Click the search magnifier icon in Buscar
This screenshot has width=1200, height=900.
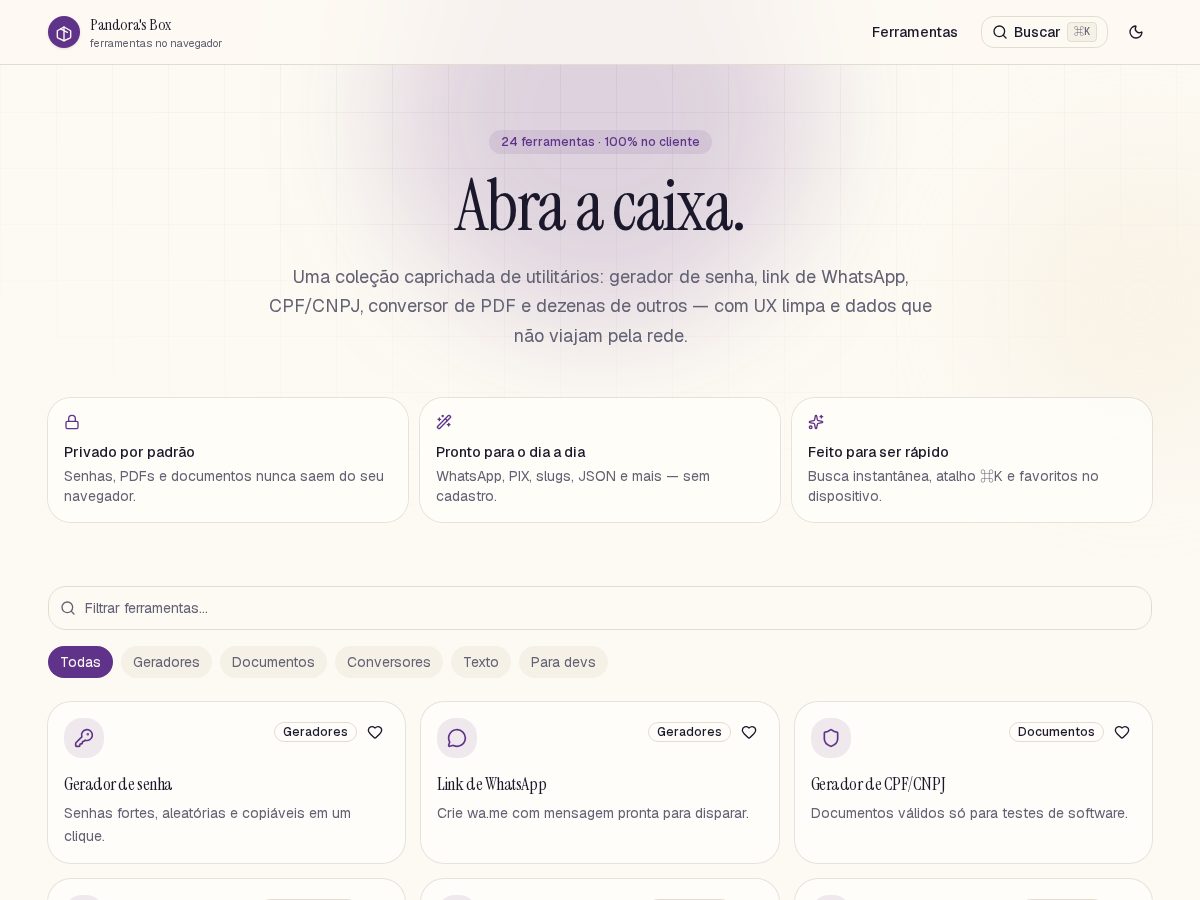(1000, 32)
